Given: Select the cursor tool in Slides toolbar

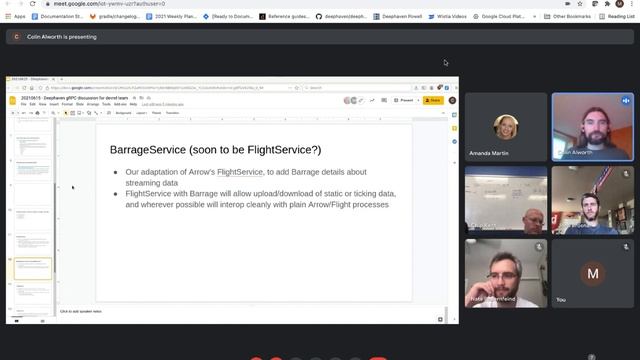Looking at the screenshot, I should click(x=66, y=113).
